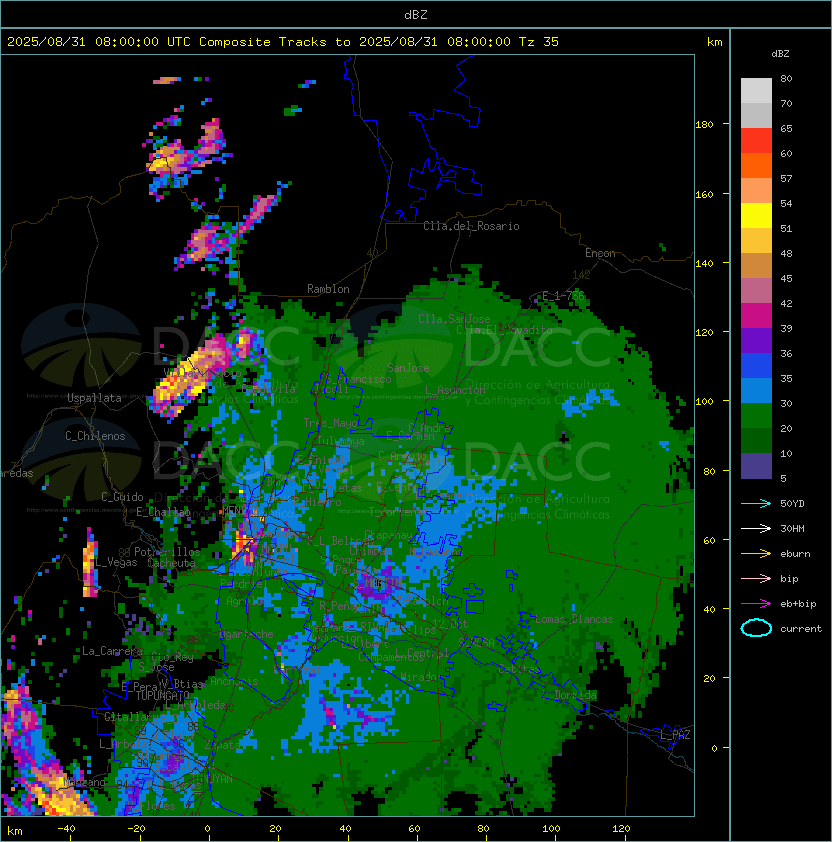Click the 'La_Carrera' map label
The height and width of the screenshot is (842, 832).
[x=112, y=651]
